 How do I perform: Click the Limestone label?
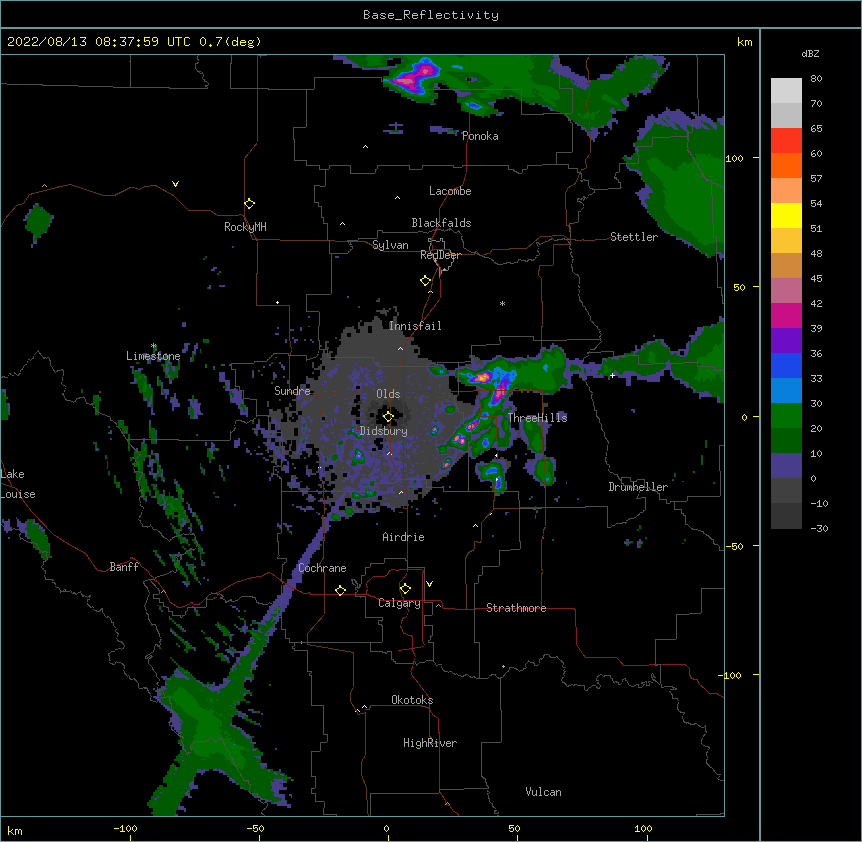pyautogui.click(x=153, y=356)
